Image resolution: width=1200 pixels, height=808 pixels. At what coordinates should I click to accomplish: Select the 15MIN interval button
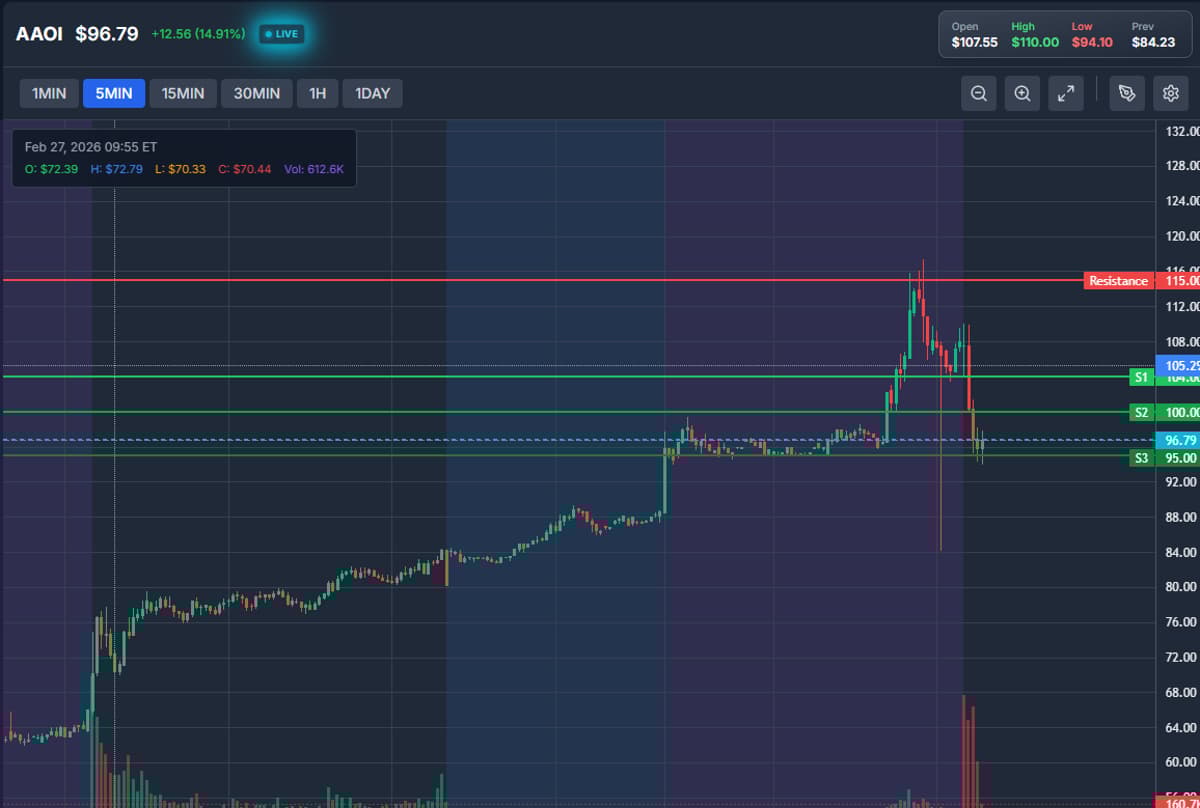coord(182,93)
